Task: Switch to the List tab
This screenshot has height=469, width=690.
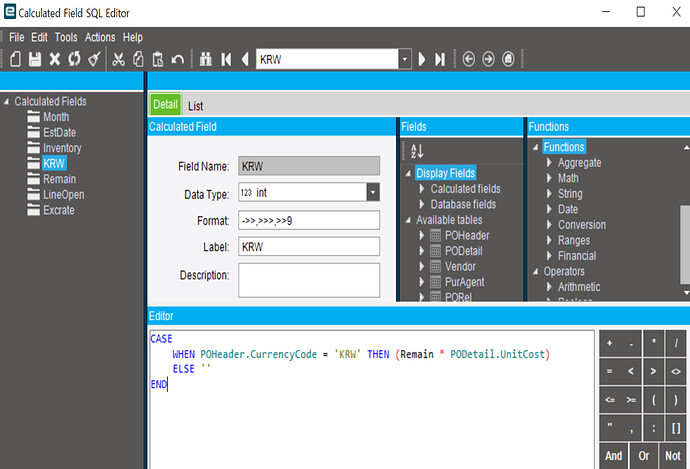Action: coord(196,105)
